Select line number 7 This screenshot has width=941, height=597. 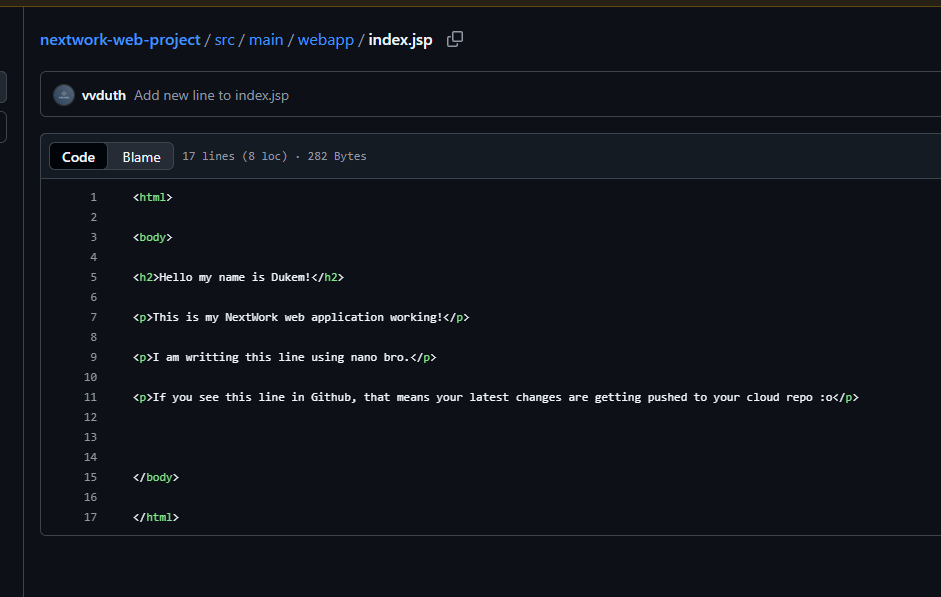pyautogui.click(x=93, y=317)
